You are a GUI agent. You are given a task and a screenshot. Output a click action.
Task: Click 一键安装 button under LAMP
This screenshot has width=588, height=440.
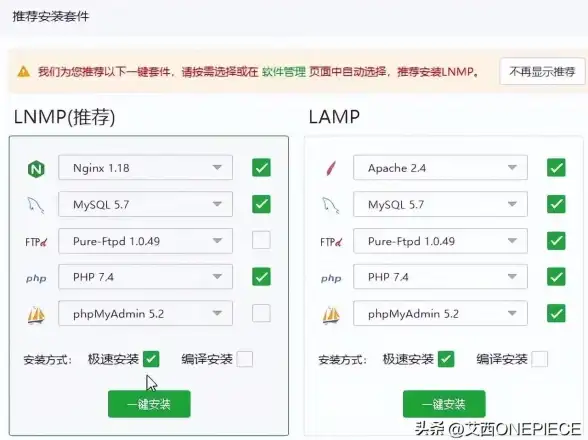[444, 404]
